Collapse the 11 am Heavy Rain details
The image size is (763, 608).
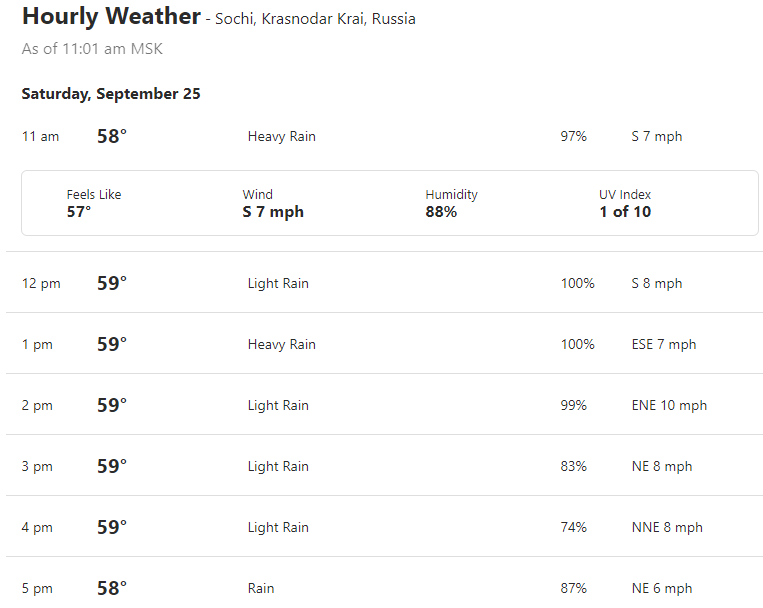tap(384, 136)
